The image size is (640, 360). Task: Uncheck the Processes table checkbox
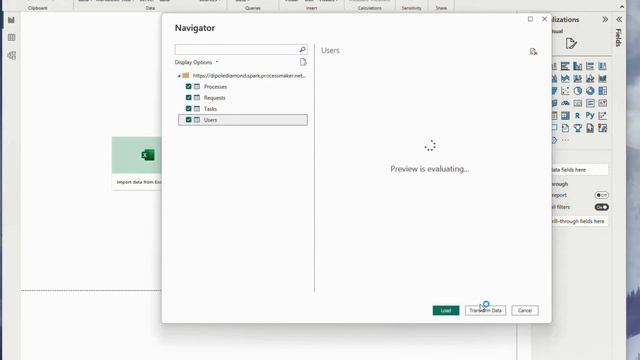(188, 87)
